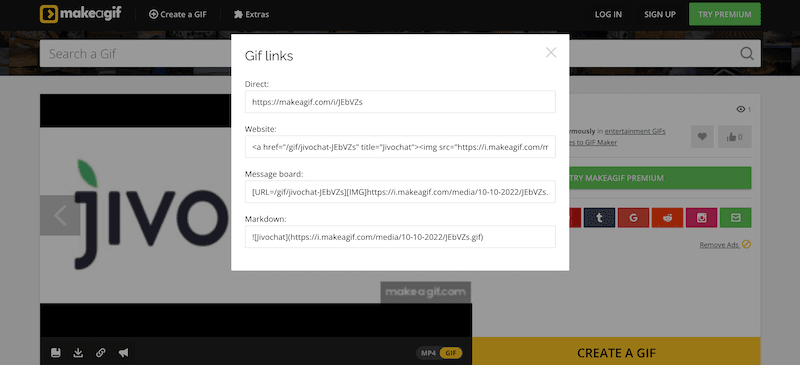Click the heart favorite icon
The width and height of the screenshot is (800, 365).
tap(702, 137)
